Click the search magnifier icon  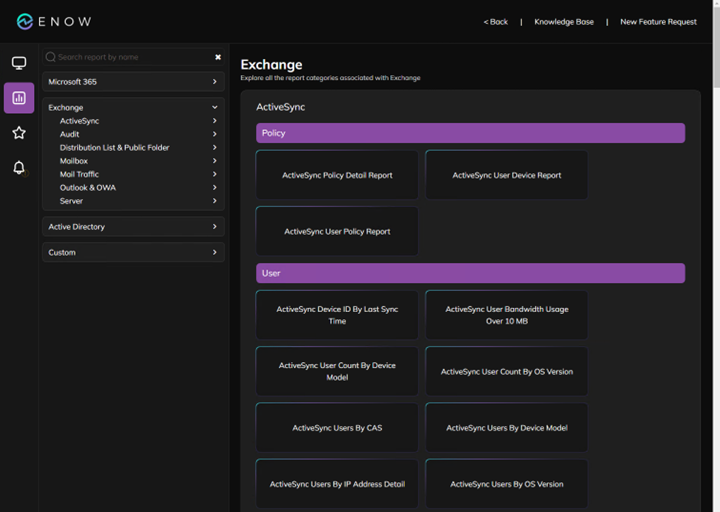point(51,57)
